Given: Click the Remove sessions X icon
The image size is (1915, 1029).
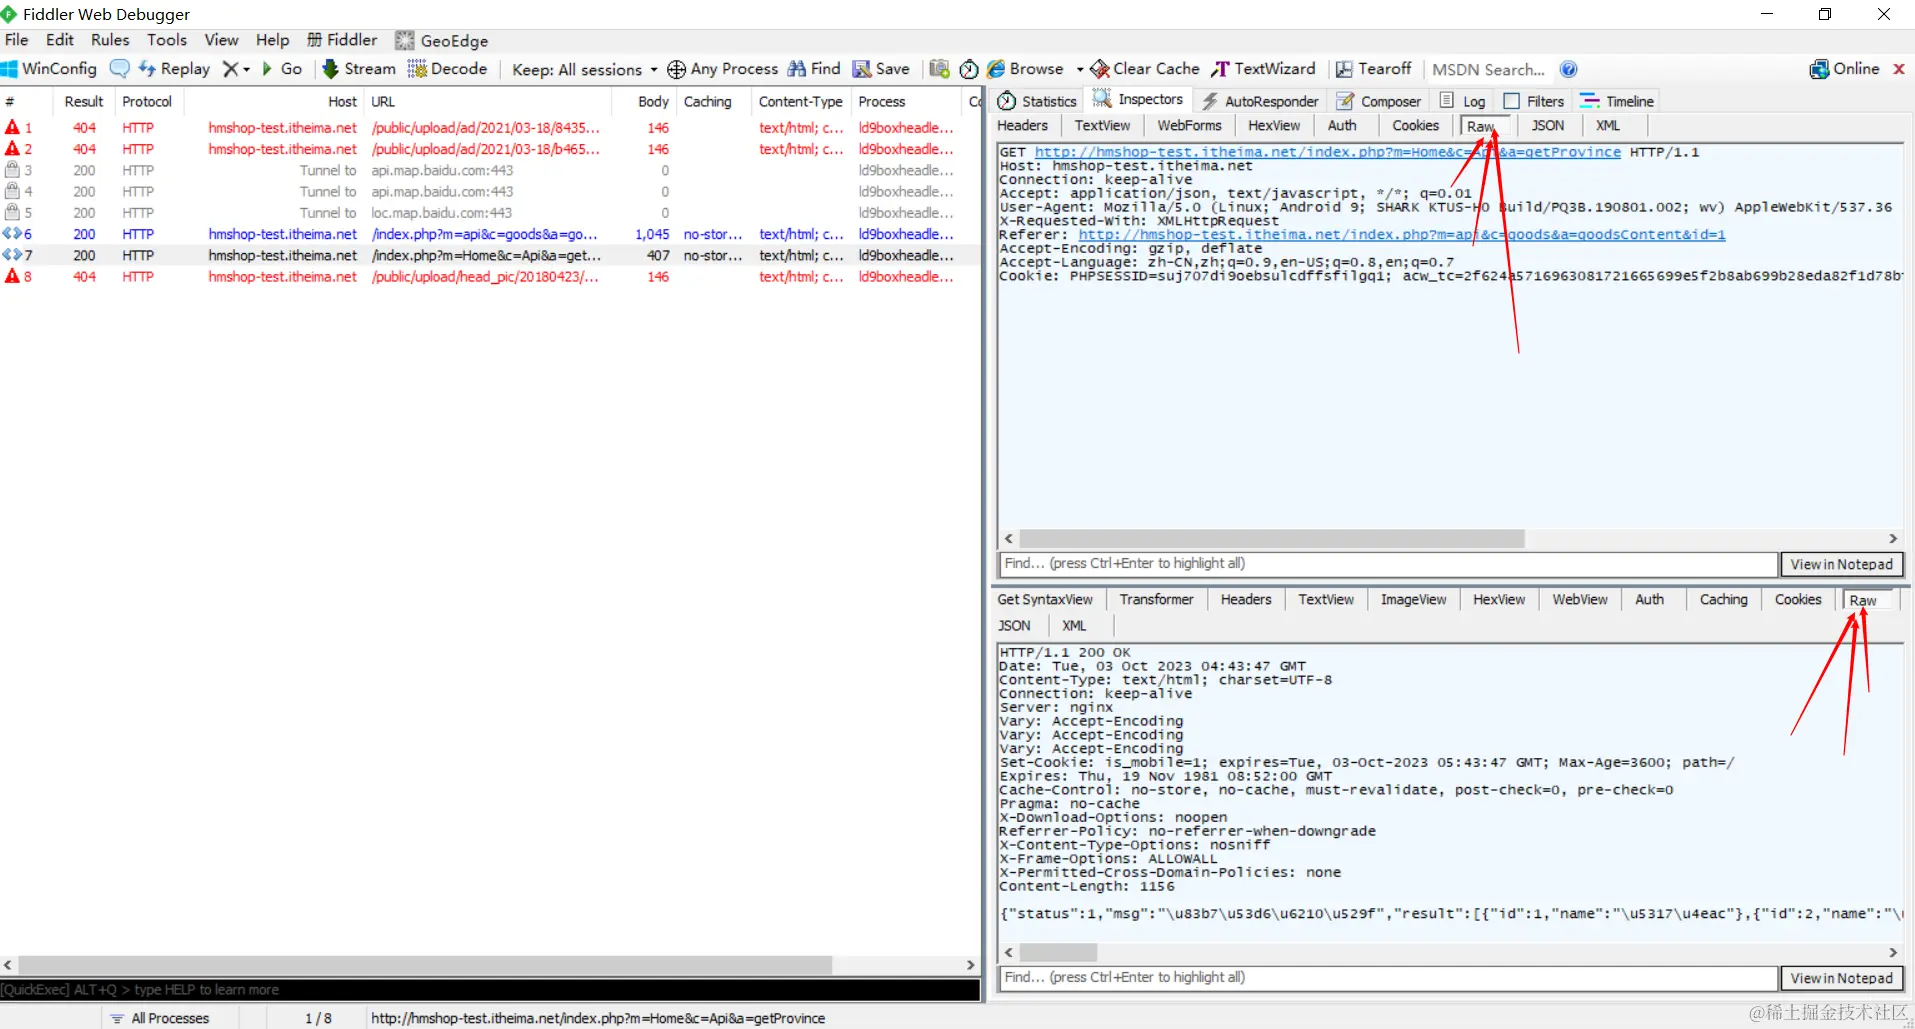Looking at the screenshot, I should tap(230, 69).
